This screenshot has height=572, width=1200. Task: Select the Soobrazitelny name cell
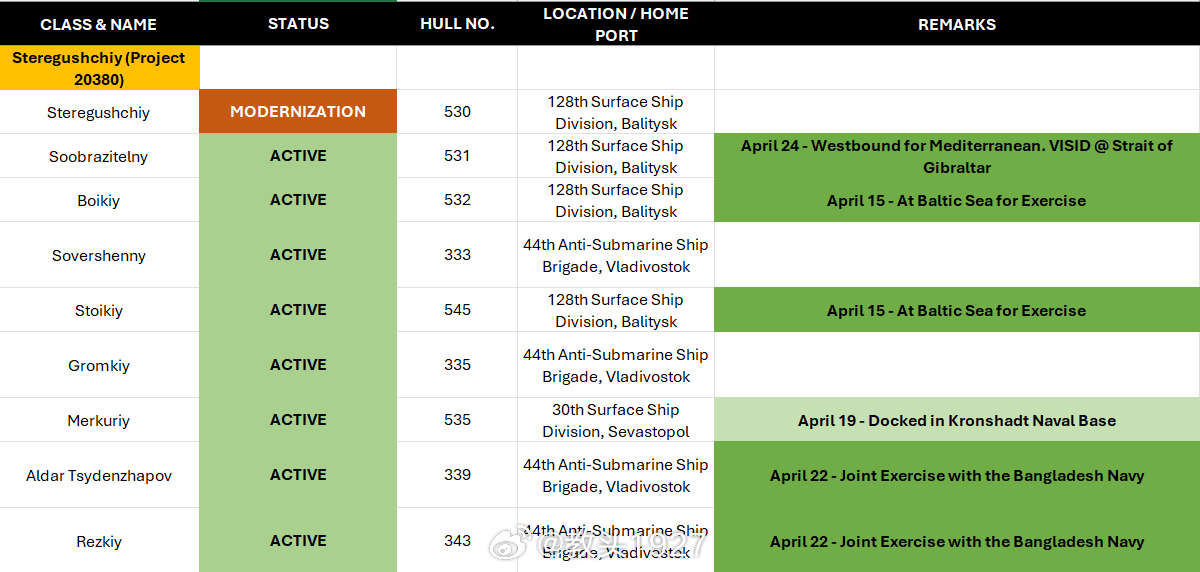(99, 156)
